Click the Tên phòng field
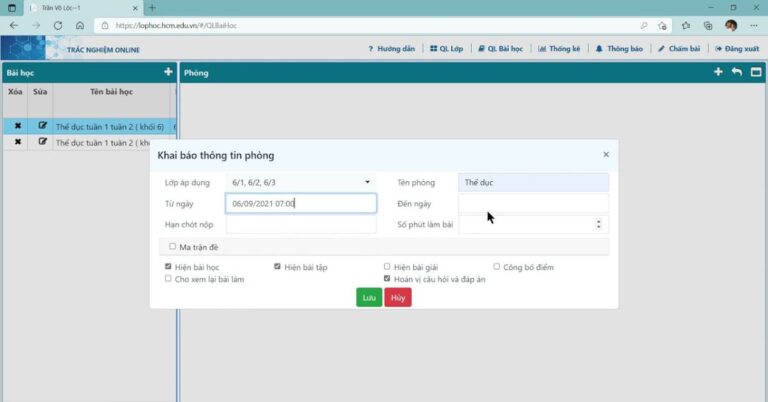 point(533,182)
